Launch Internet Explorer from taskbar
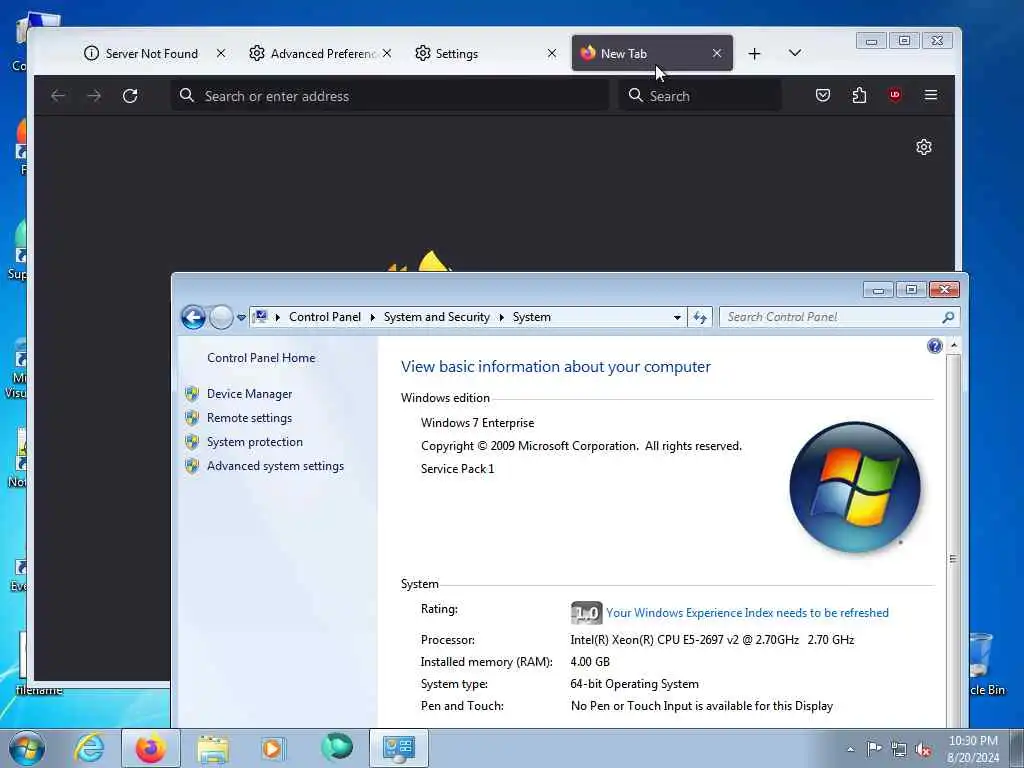Image resolution: width=1024 pixels, height=768 pixels. [89, 748]
